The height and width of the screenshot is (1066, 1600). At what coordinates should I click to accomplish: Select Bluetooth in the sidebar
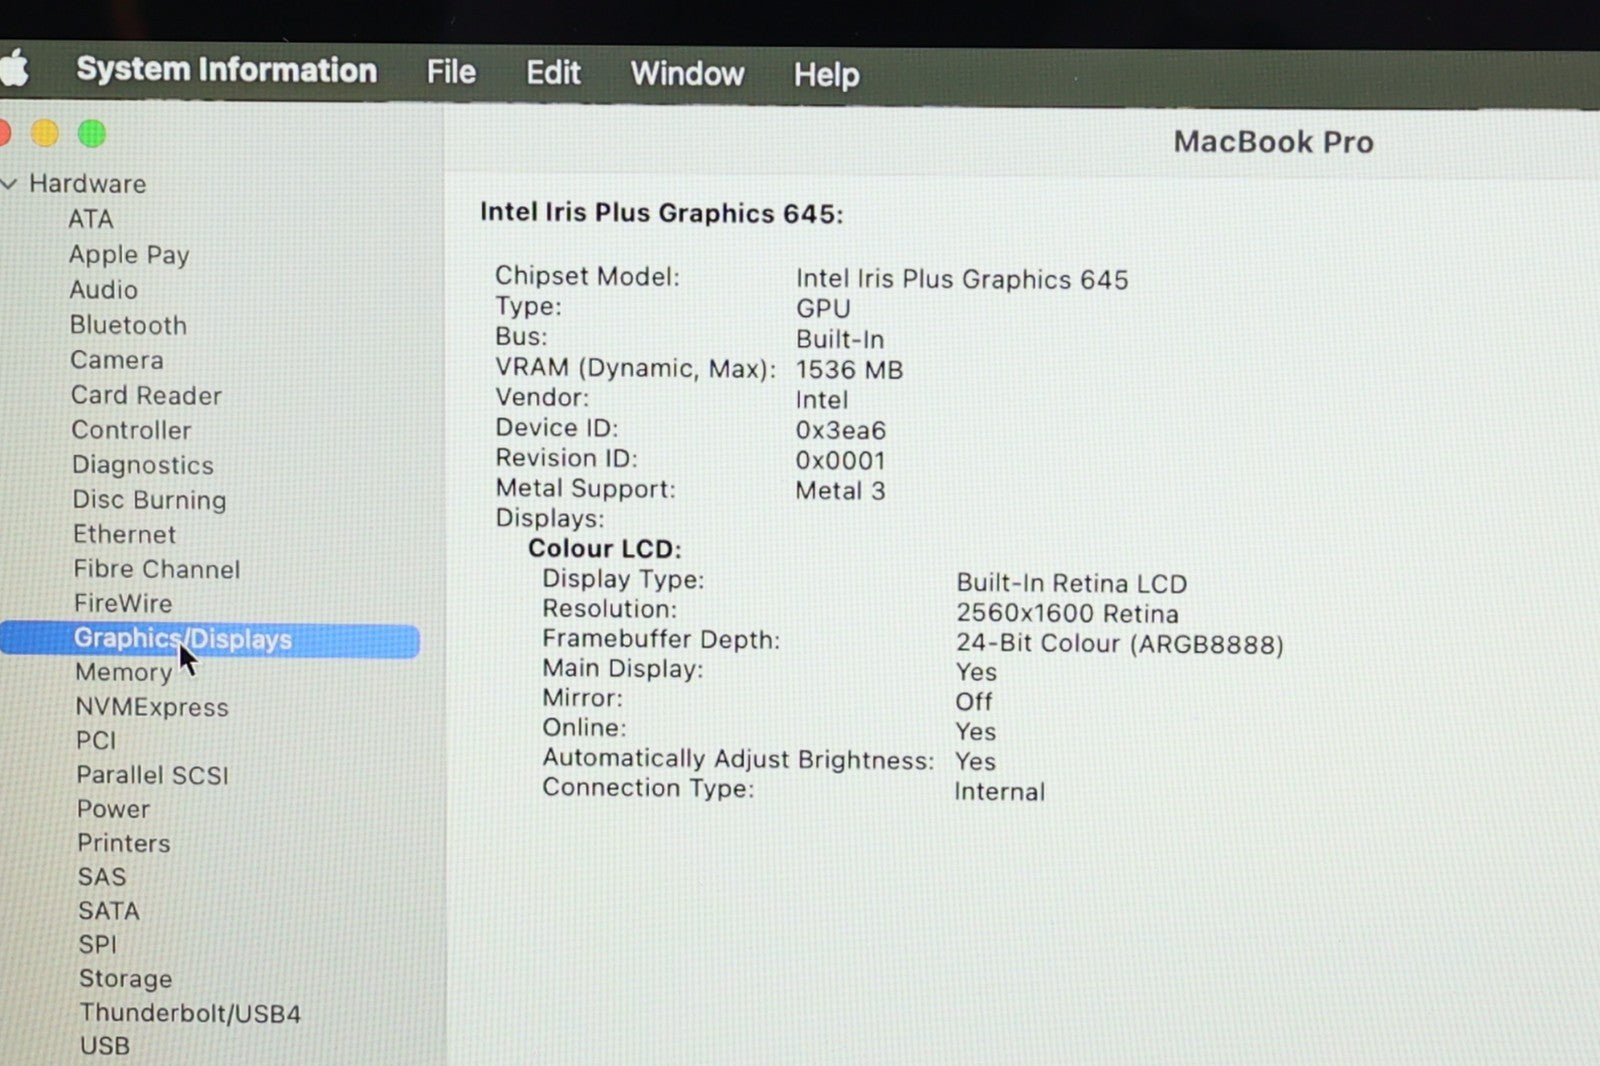coord(128,325)
